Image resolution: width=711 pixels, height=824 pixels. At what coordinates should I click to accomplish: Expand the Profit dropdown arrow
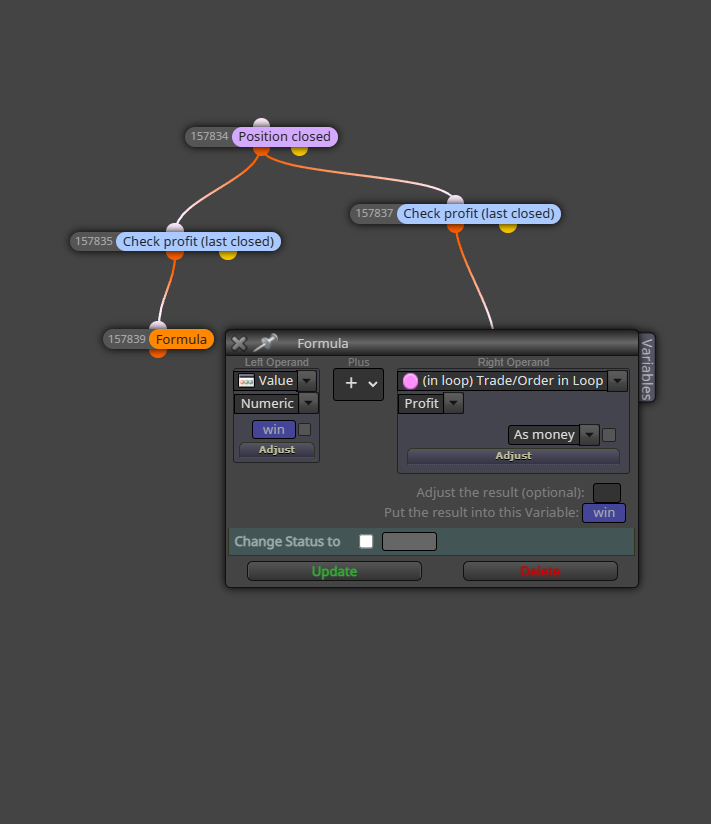(x=454, y=403)
